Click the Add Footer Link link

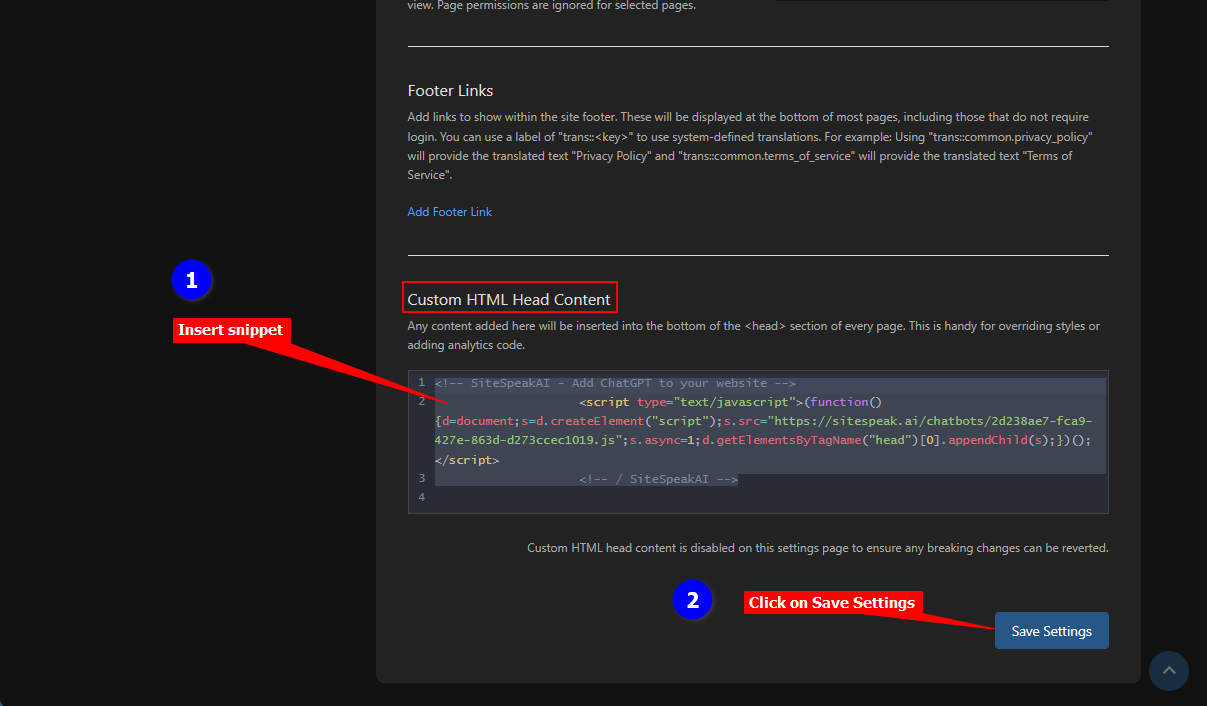tap(449, 212)
